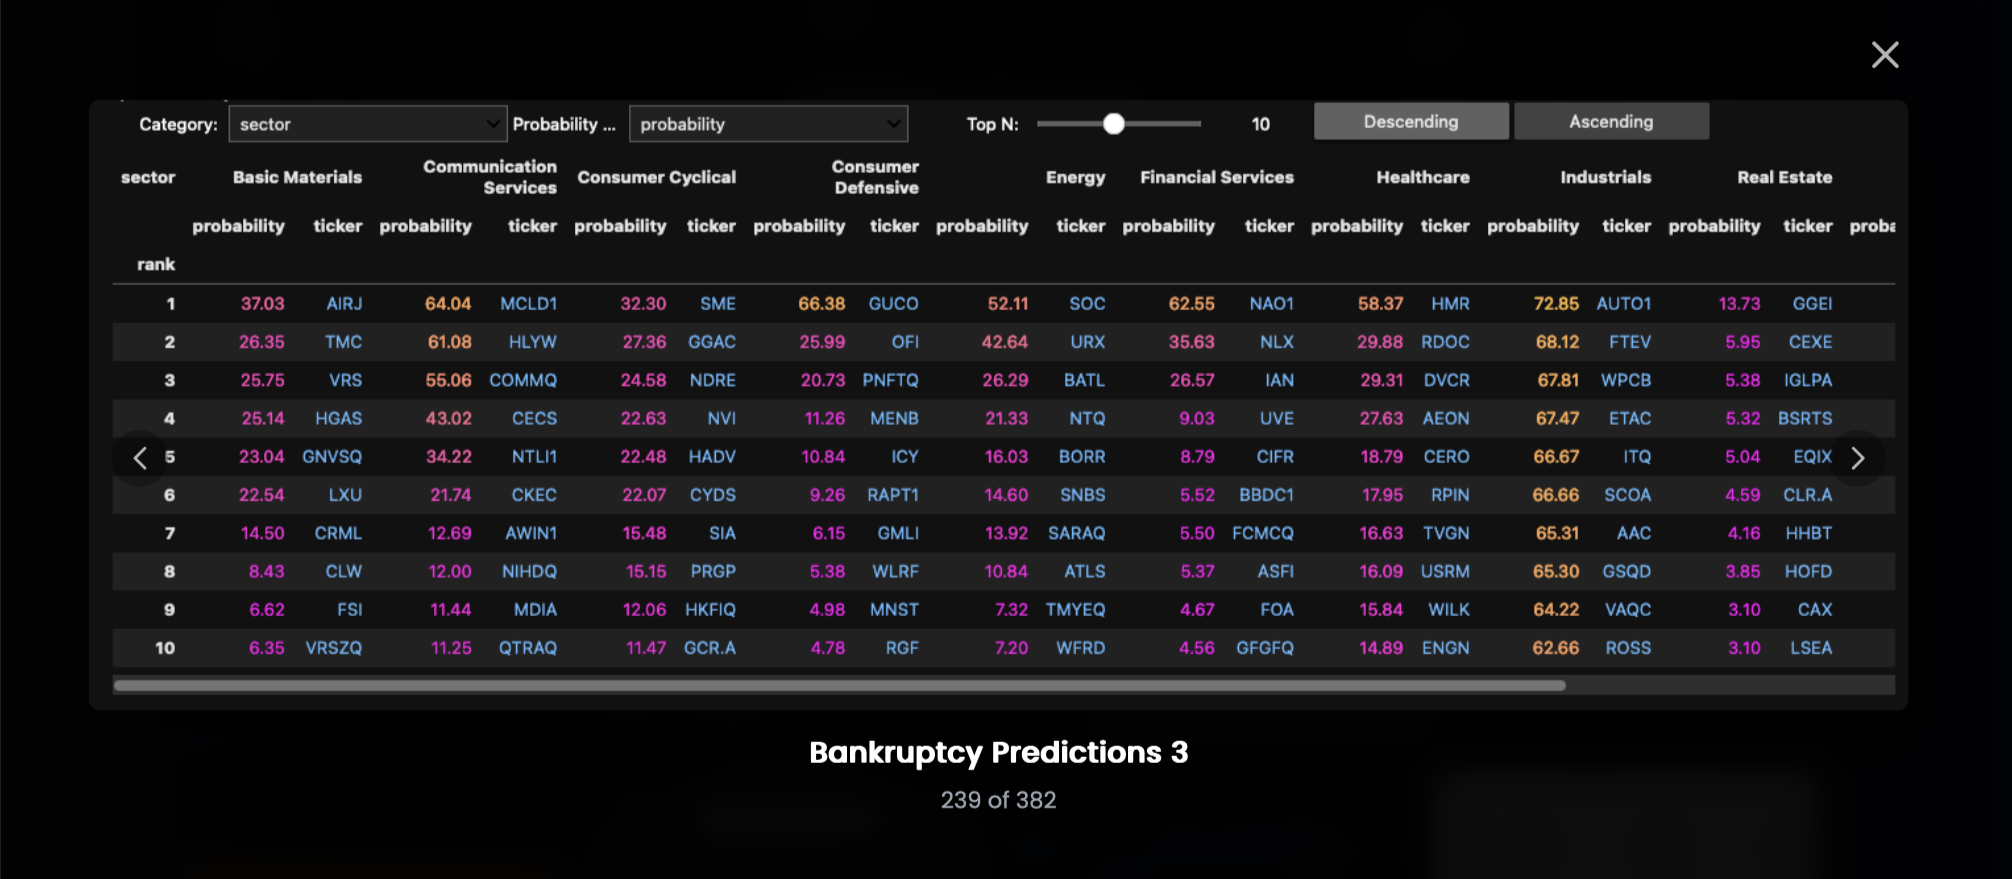The image size is (2012, 879).
Task: Click the Consumer Defensive column header
Action: pos(875,177)
